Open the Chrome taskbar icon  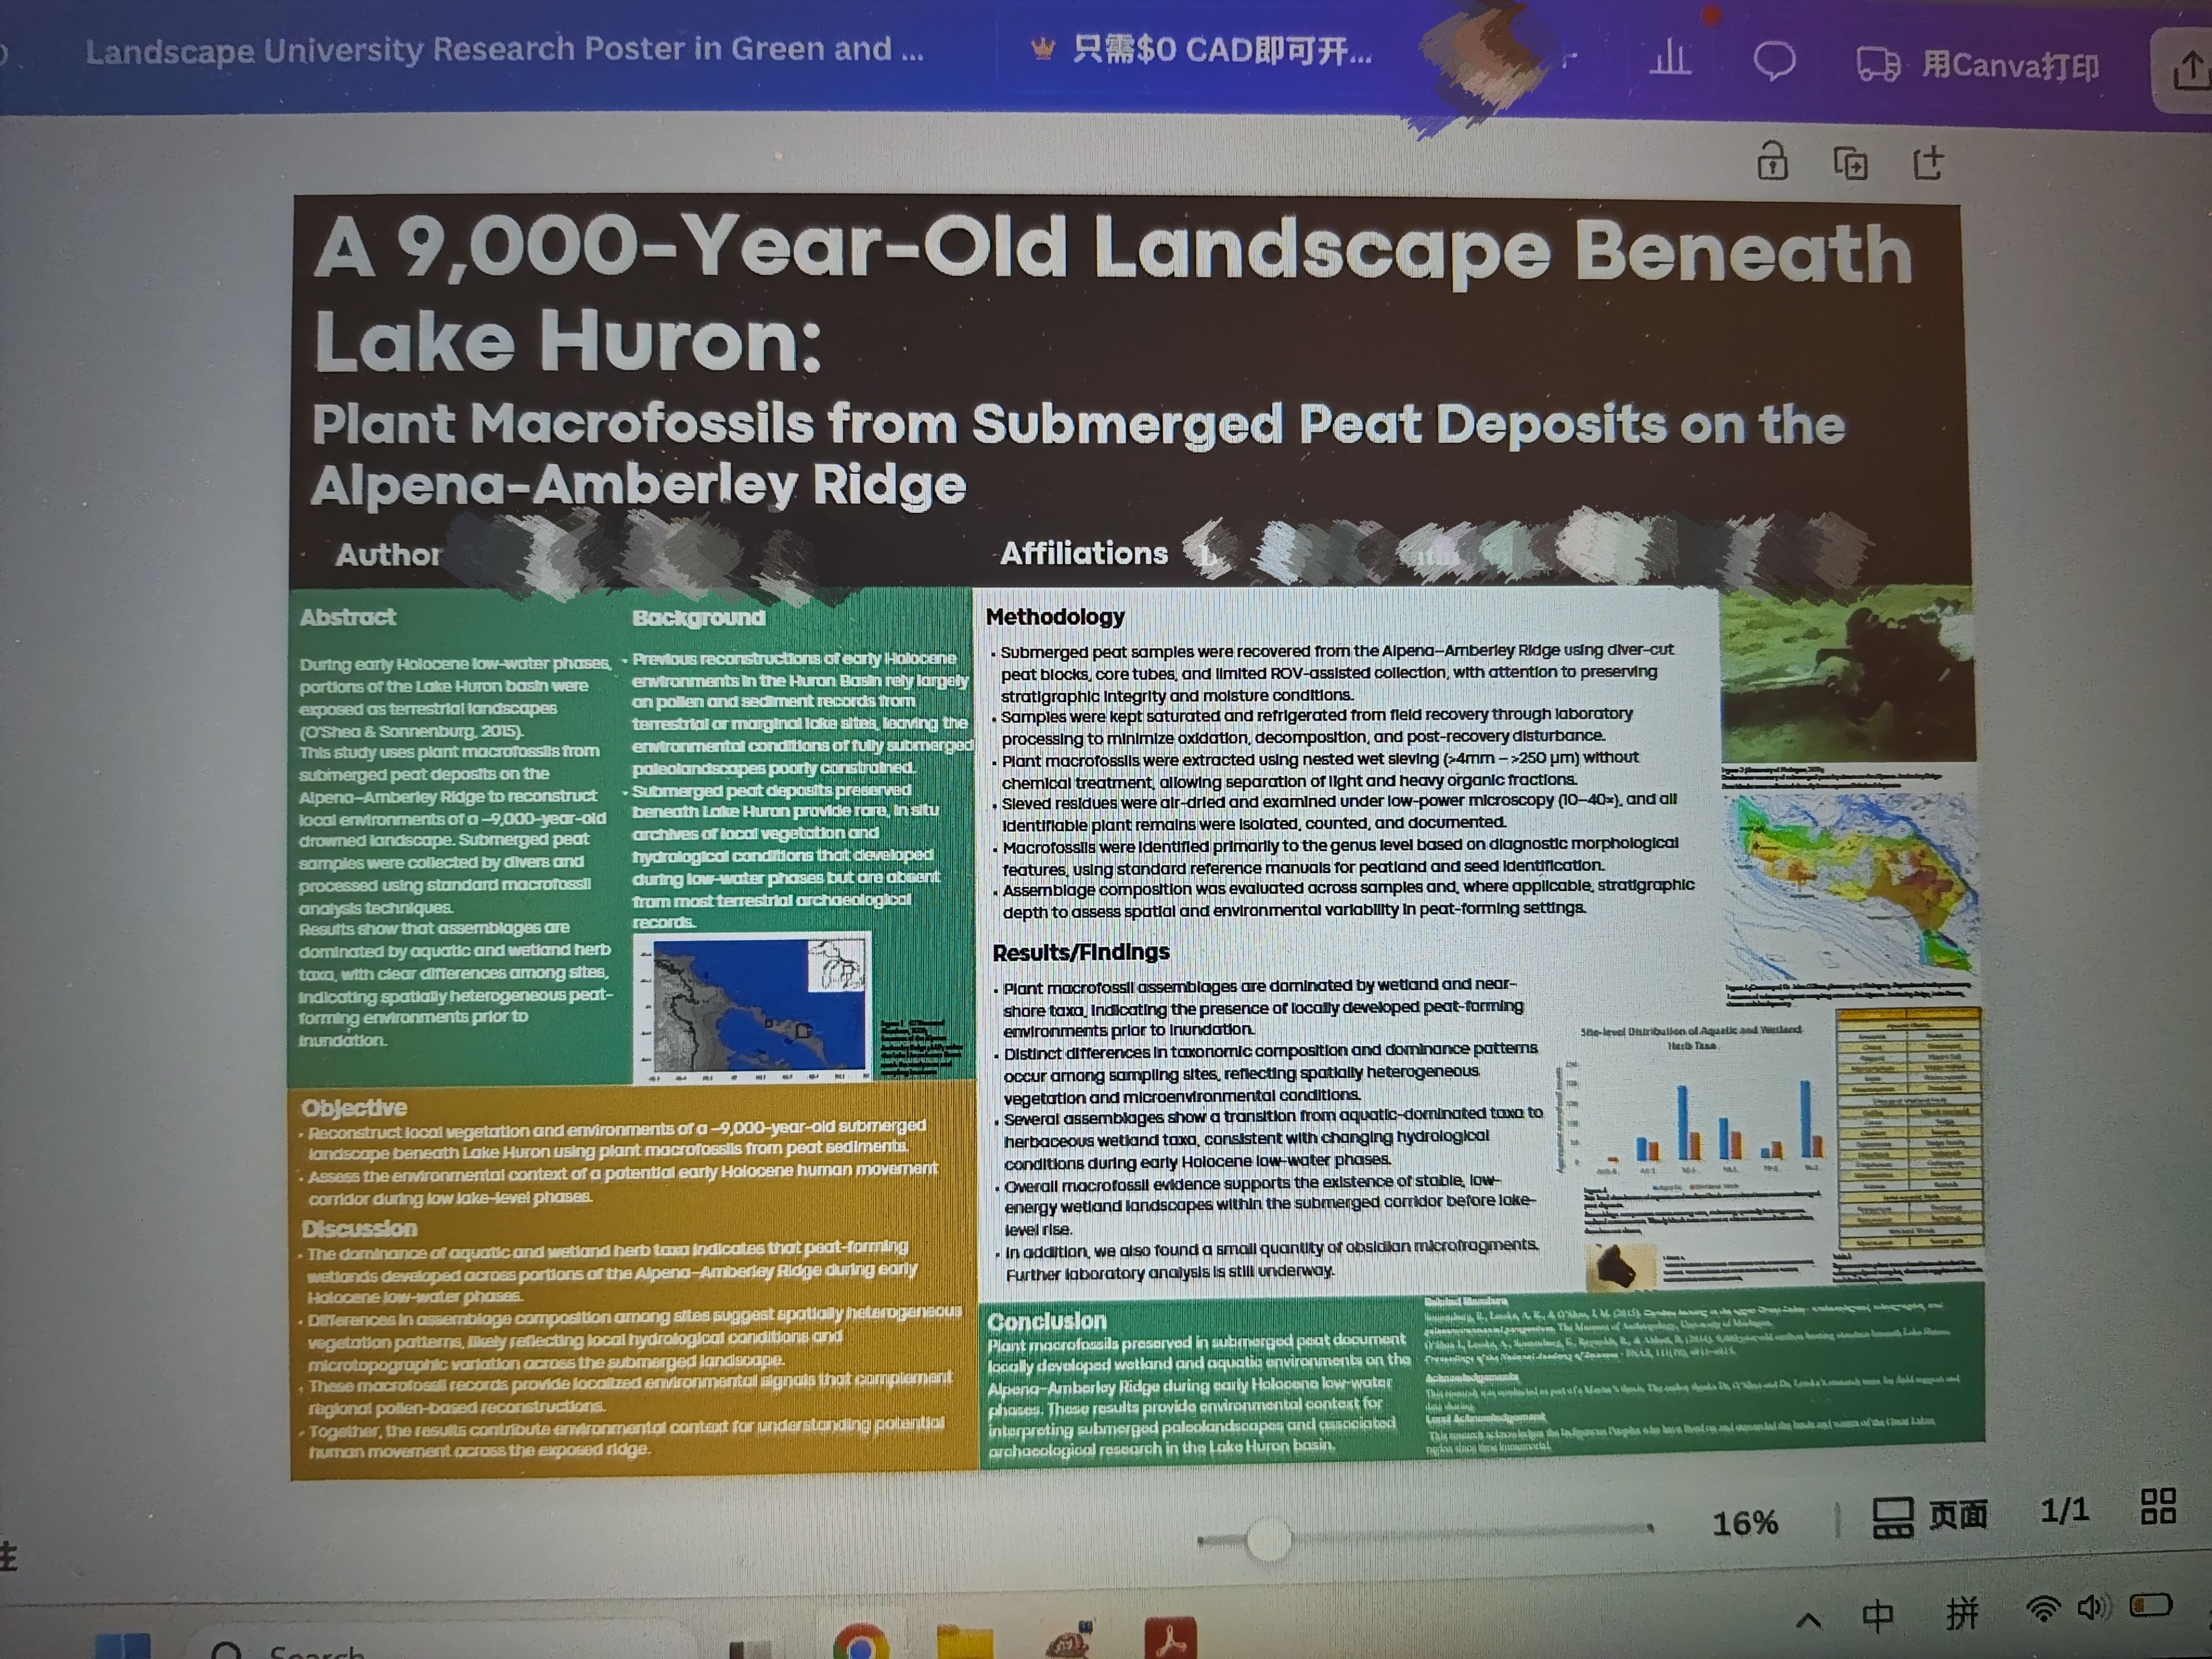click(860, 1642)
